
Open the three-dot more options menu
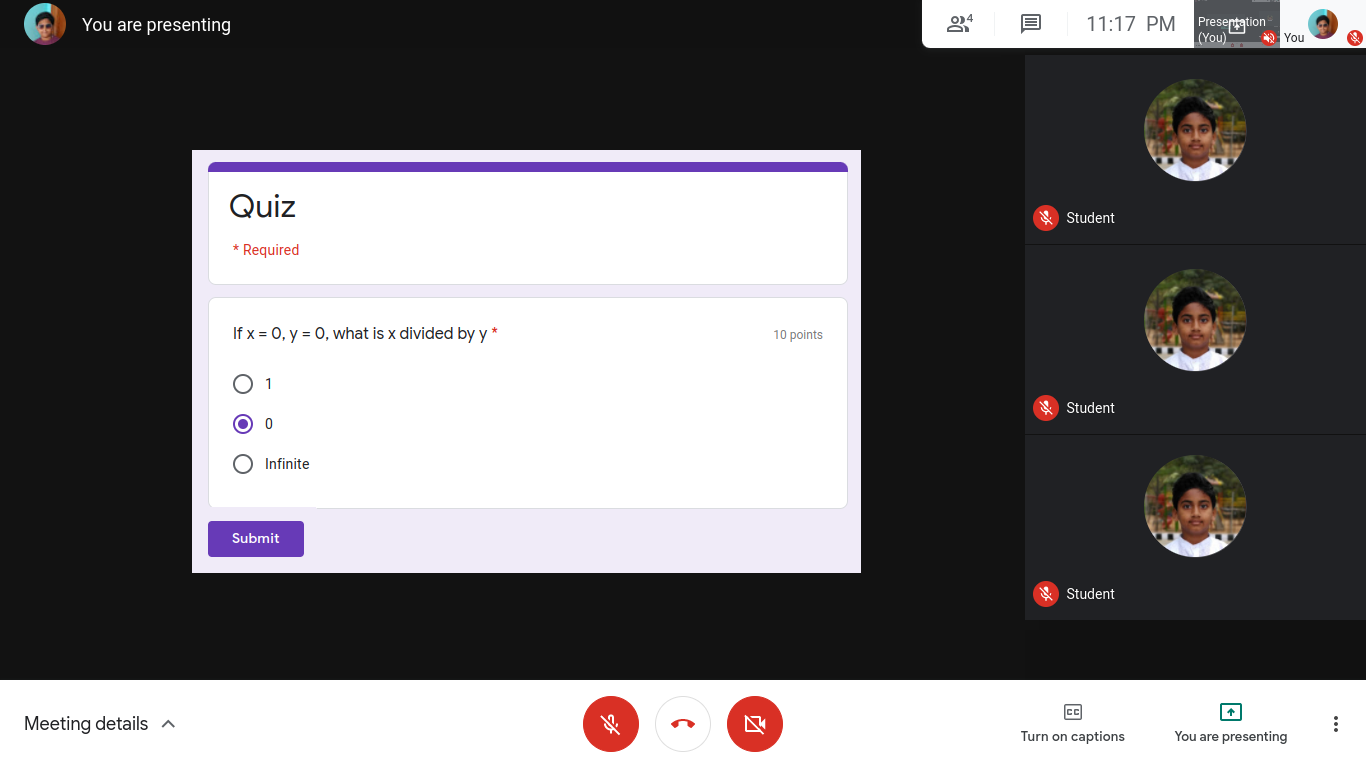tap(1335, 724)
